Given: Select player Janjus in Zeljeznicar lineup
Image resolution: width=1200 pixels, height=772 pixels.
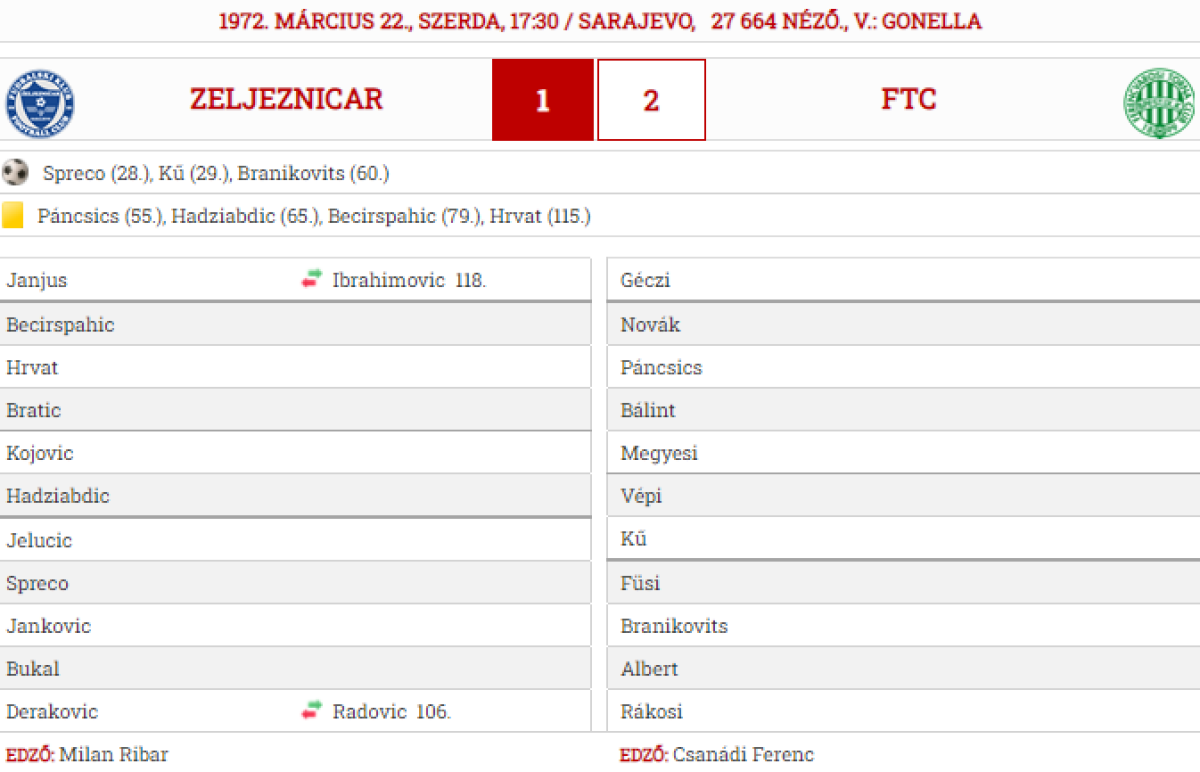Looking at the screenshot, I should [37, 280].
